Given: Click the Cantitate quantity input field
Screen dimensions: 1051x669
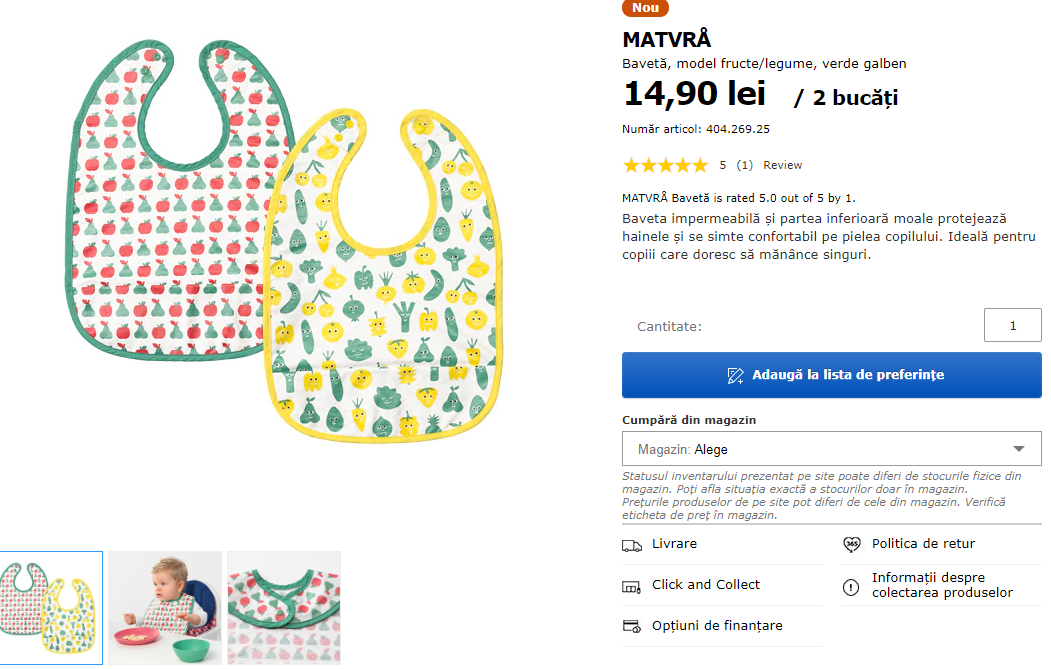Looking at the screenshot, I should (1012, 325).
